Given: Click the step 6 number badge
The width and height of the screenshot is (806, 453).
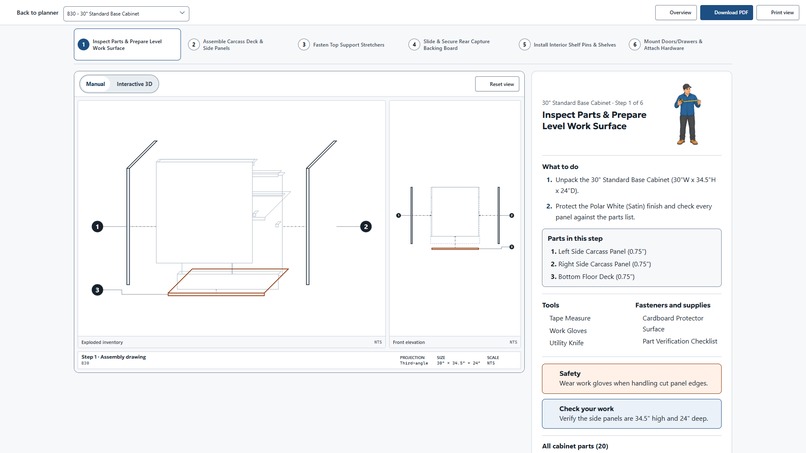Looking at the screenshot, I should pyautogui.click(x=634, y=45).
